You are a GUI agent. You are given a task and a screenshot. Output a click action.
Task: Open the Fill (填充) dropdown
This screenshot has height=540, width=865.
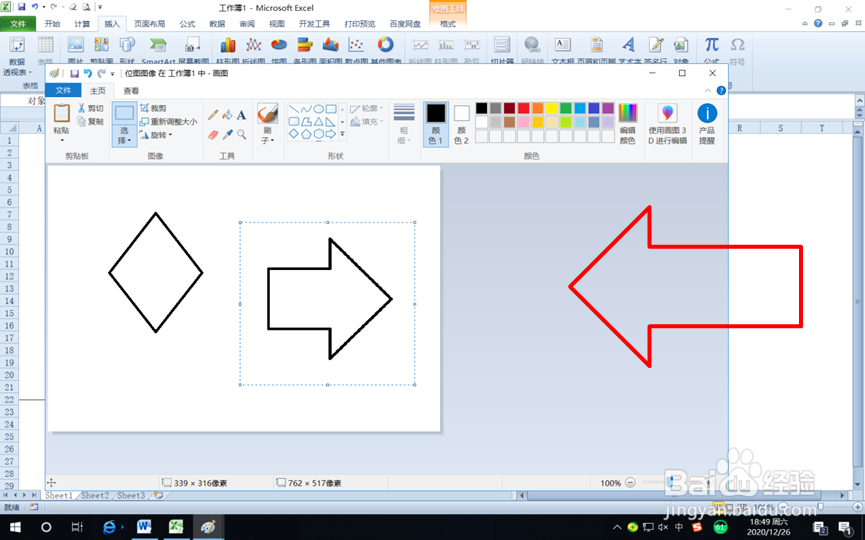pos(367,121)
